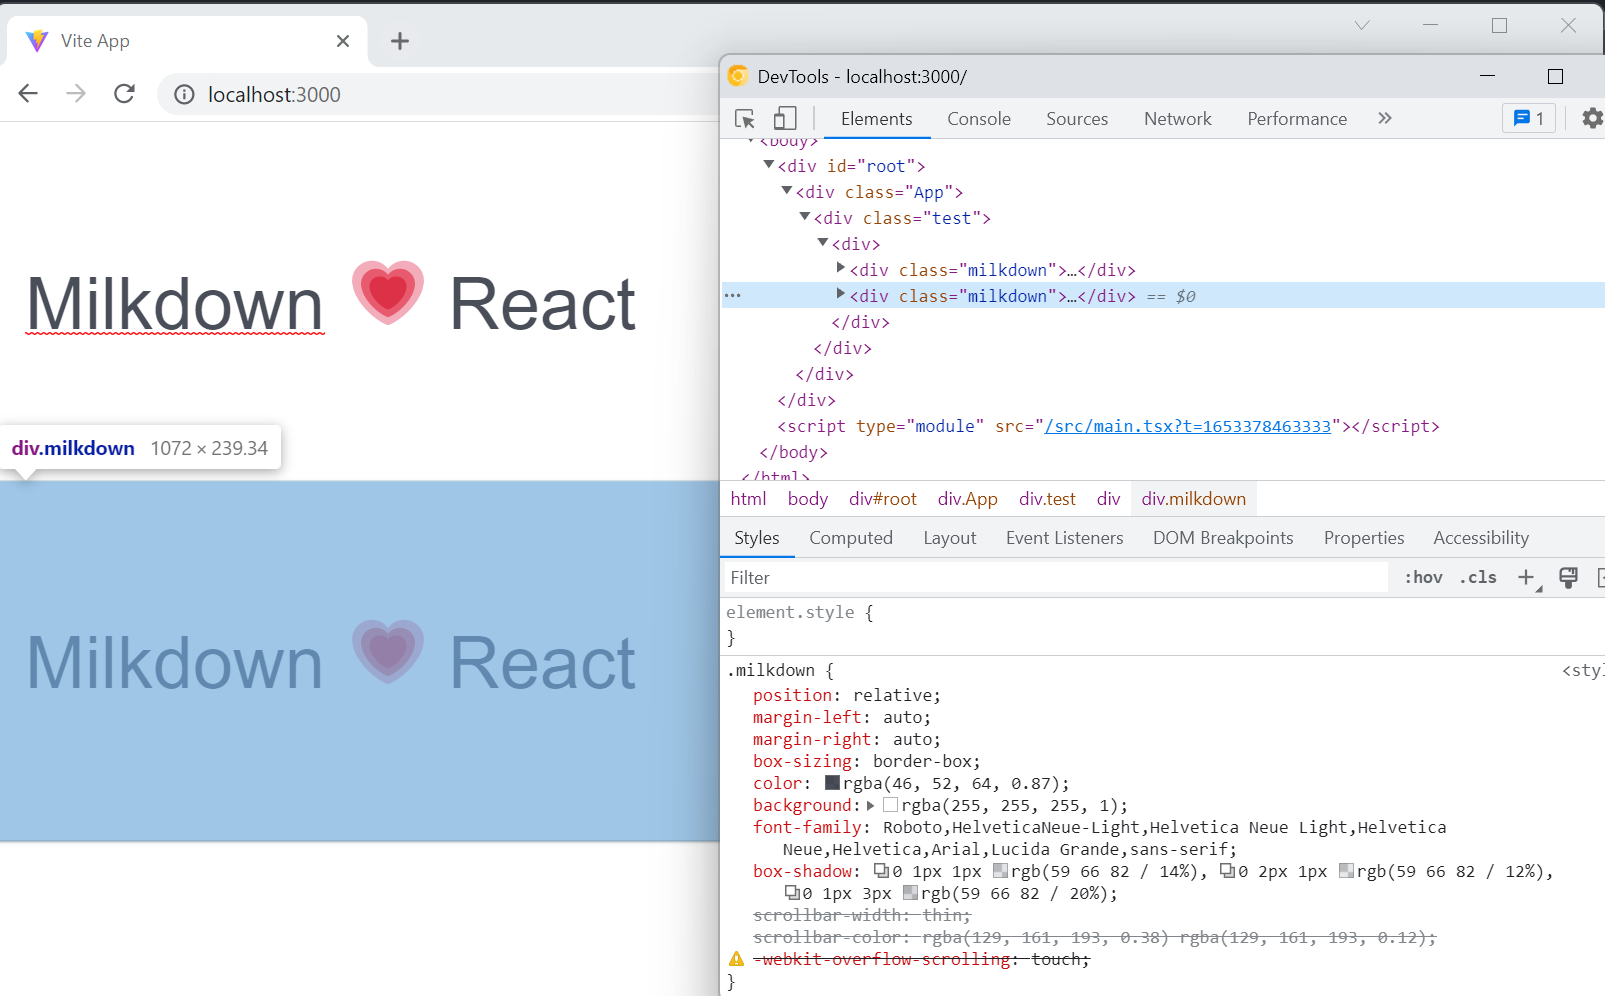Image resolution: width=1605 pixels, height=996 pixels.
Task: Toggle element state with :hov button
Action: click(1422, 577)
